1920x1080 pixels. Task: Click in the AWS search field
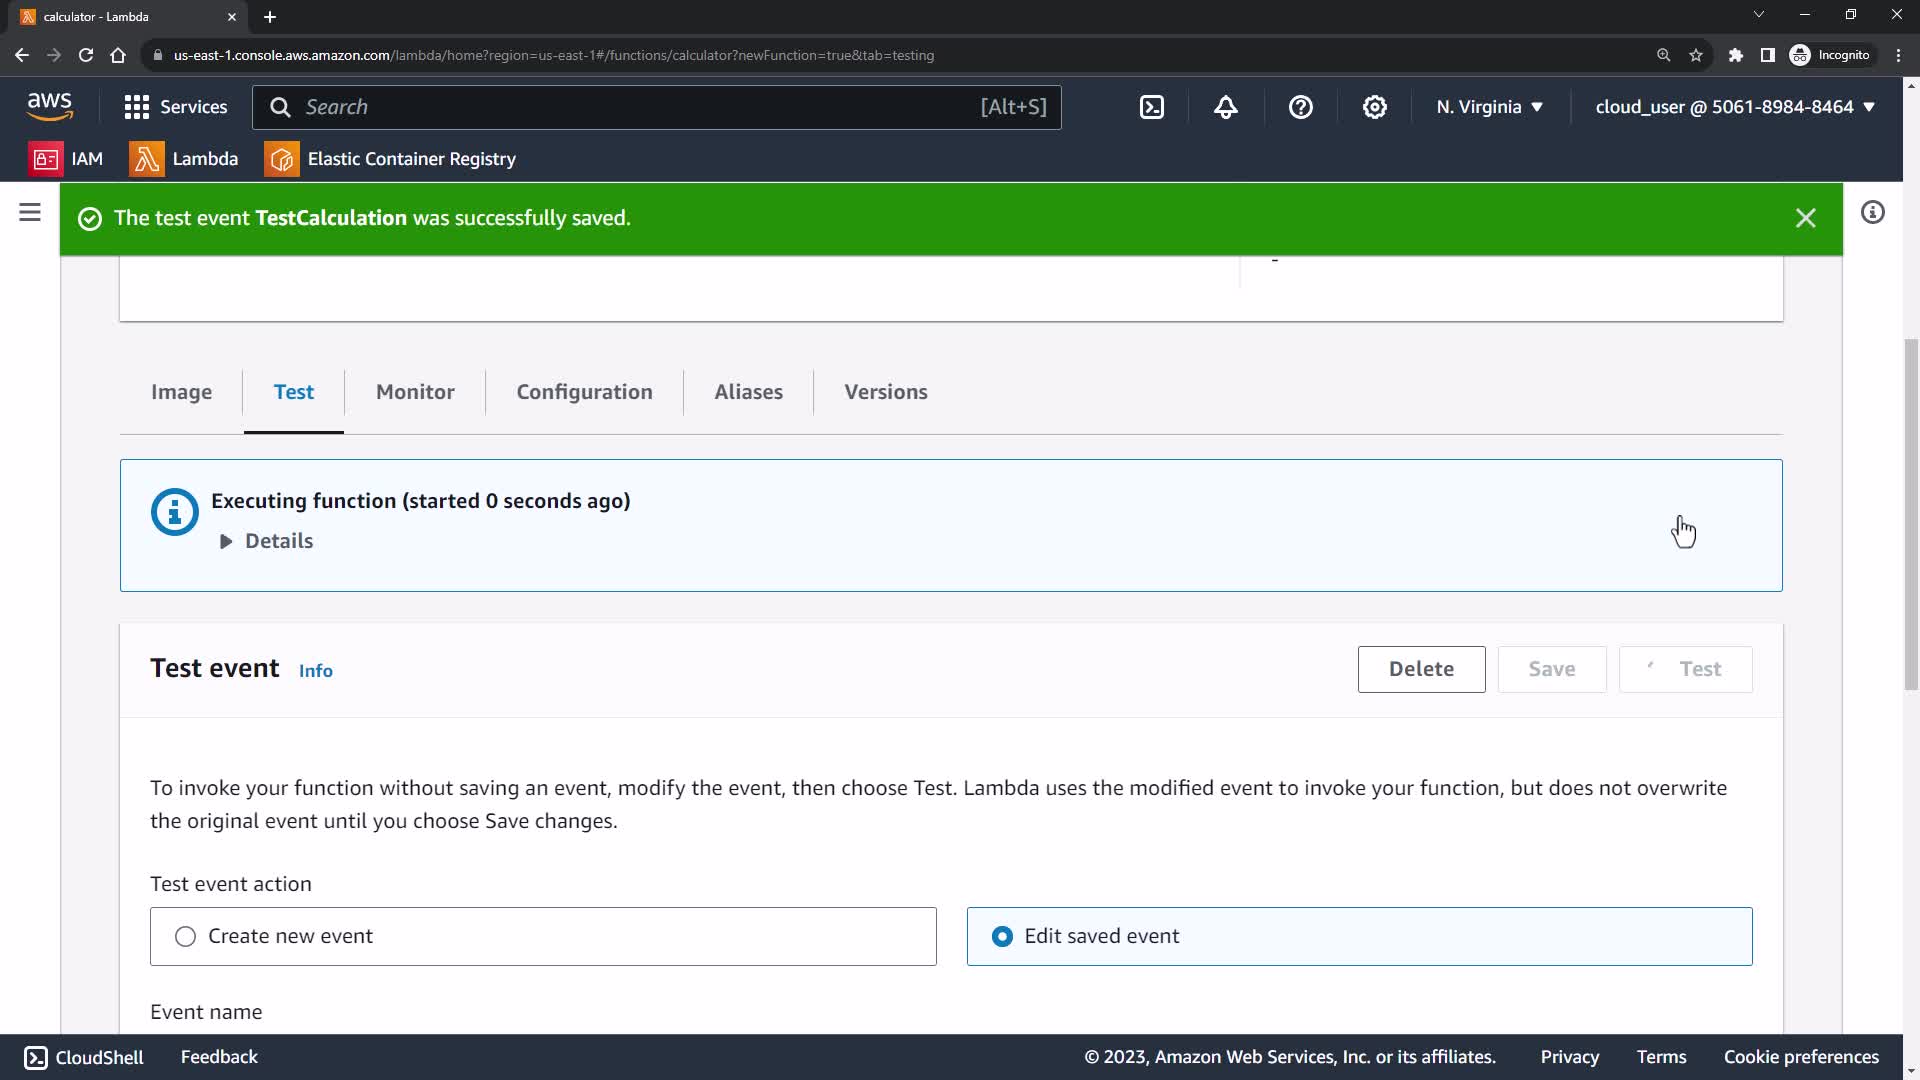(640, 107)
